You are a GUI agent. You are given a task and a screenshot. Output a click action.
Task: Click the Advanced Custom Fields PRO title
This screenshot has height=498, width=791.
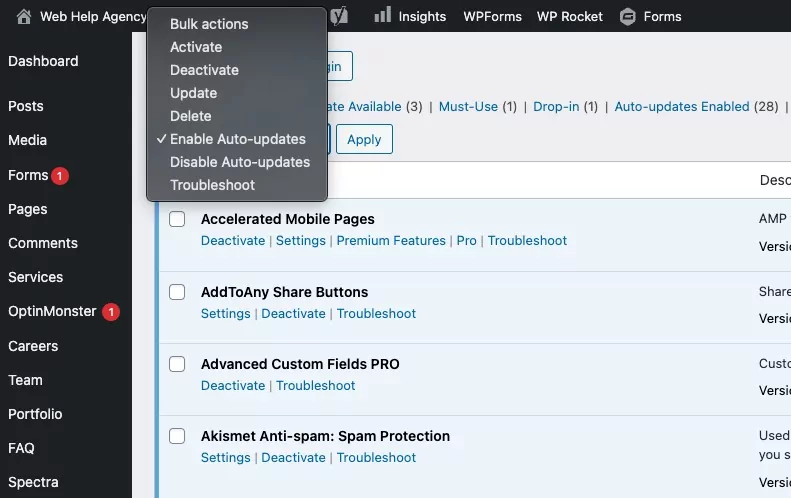click(x=300, y=364)
